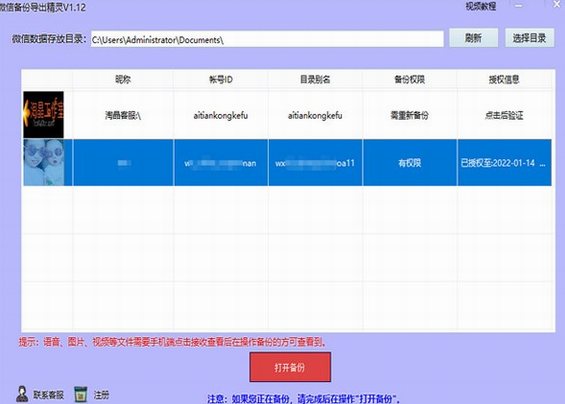Click the 联系客服 person icon
The width and height of the screenshot is (565, 404).
click(x=22, y=394)
